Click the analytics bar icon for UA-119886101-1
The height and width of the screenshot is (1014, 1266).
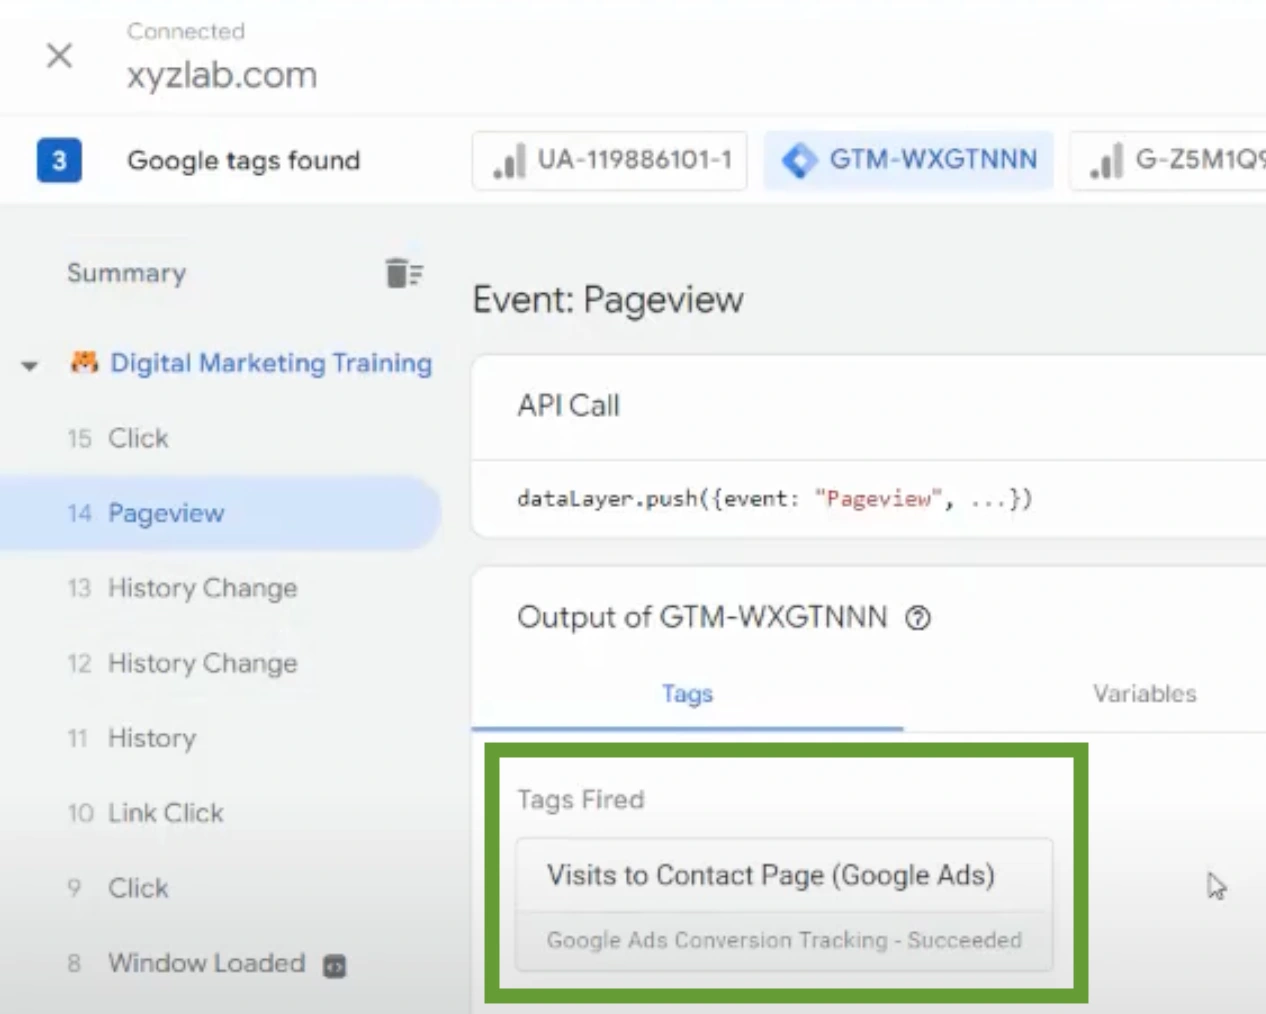509,161
